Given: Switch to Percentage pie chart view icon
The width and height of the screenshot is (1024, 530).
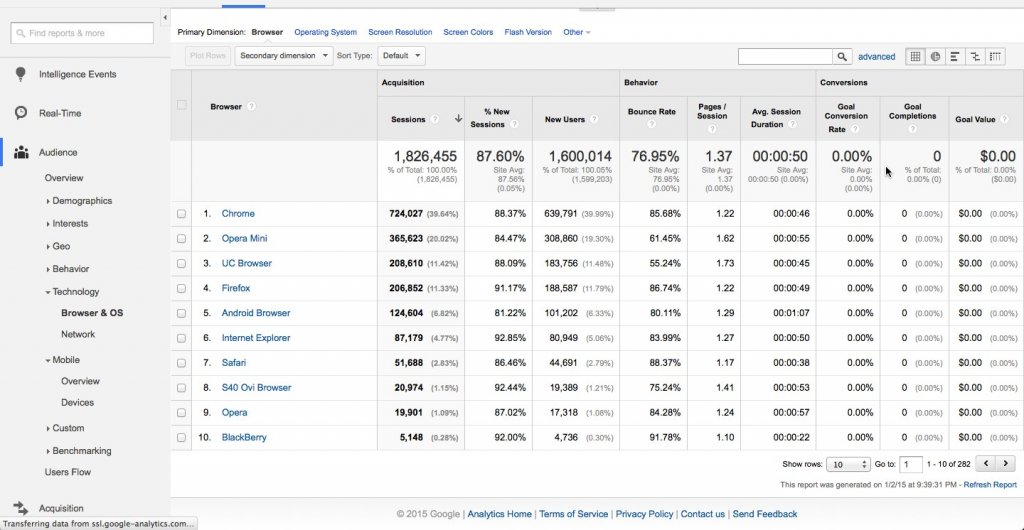Looking at the screenshot, I should coord(935,57).
